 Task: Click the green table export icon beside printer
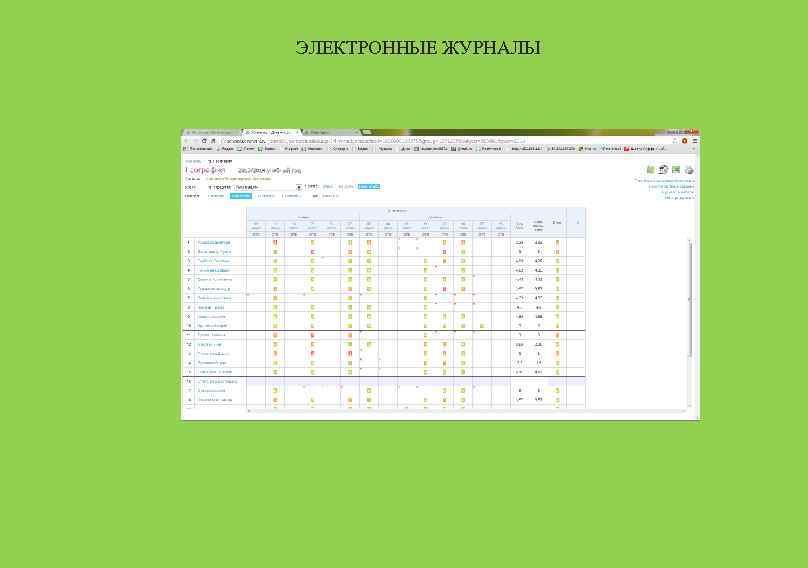(676, 170)
